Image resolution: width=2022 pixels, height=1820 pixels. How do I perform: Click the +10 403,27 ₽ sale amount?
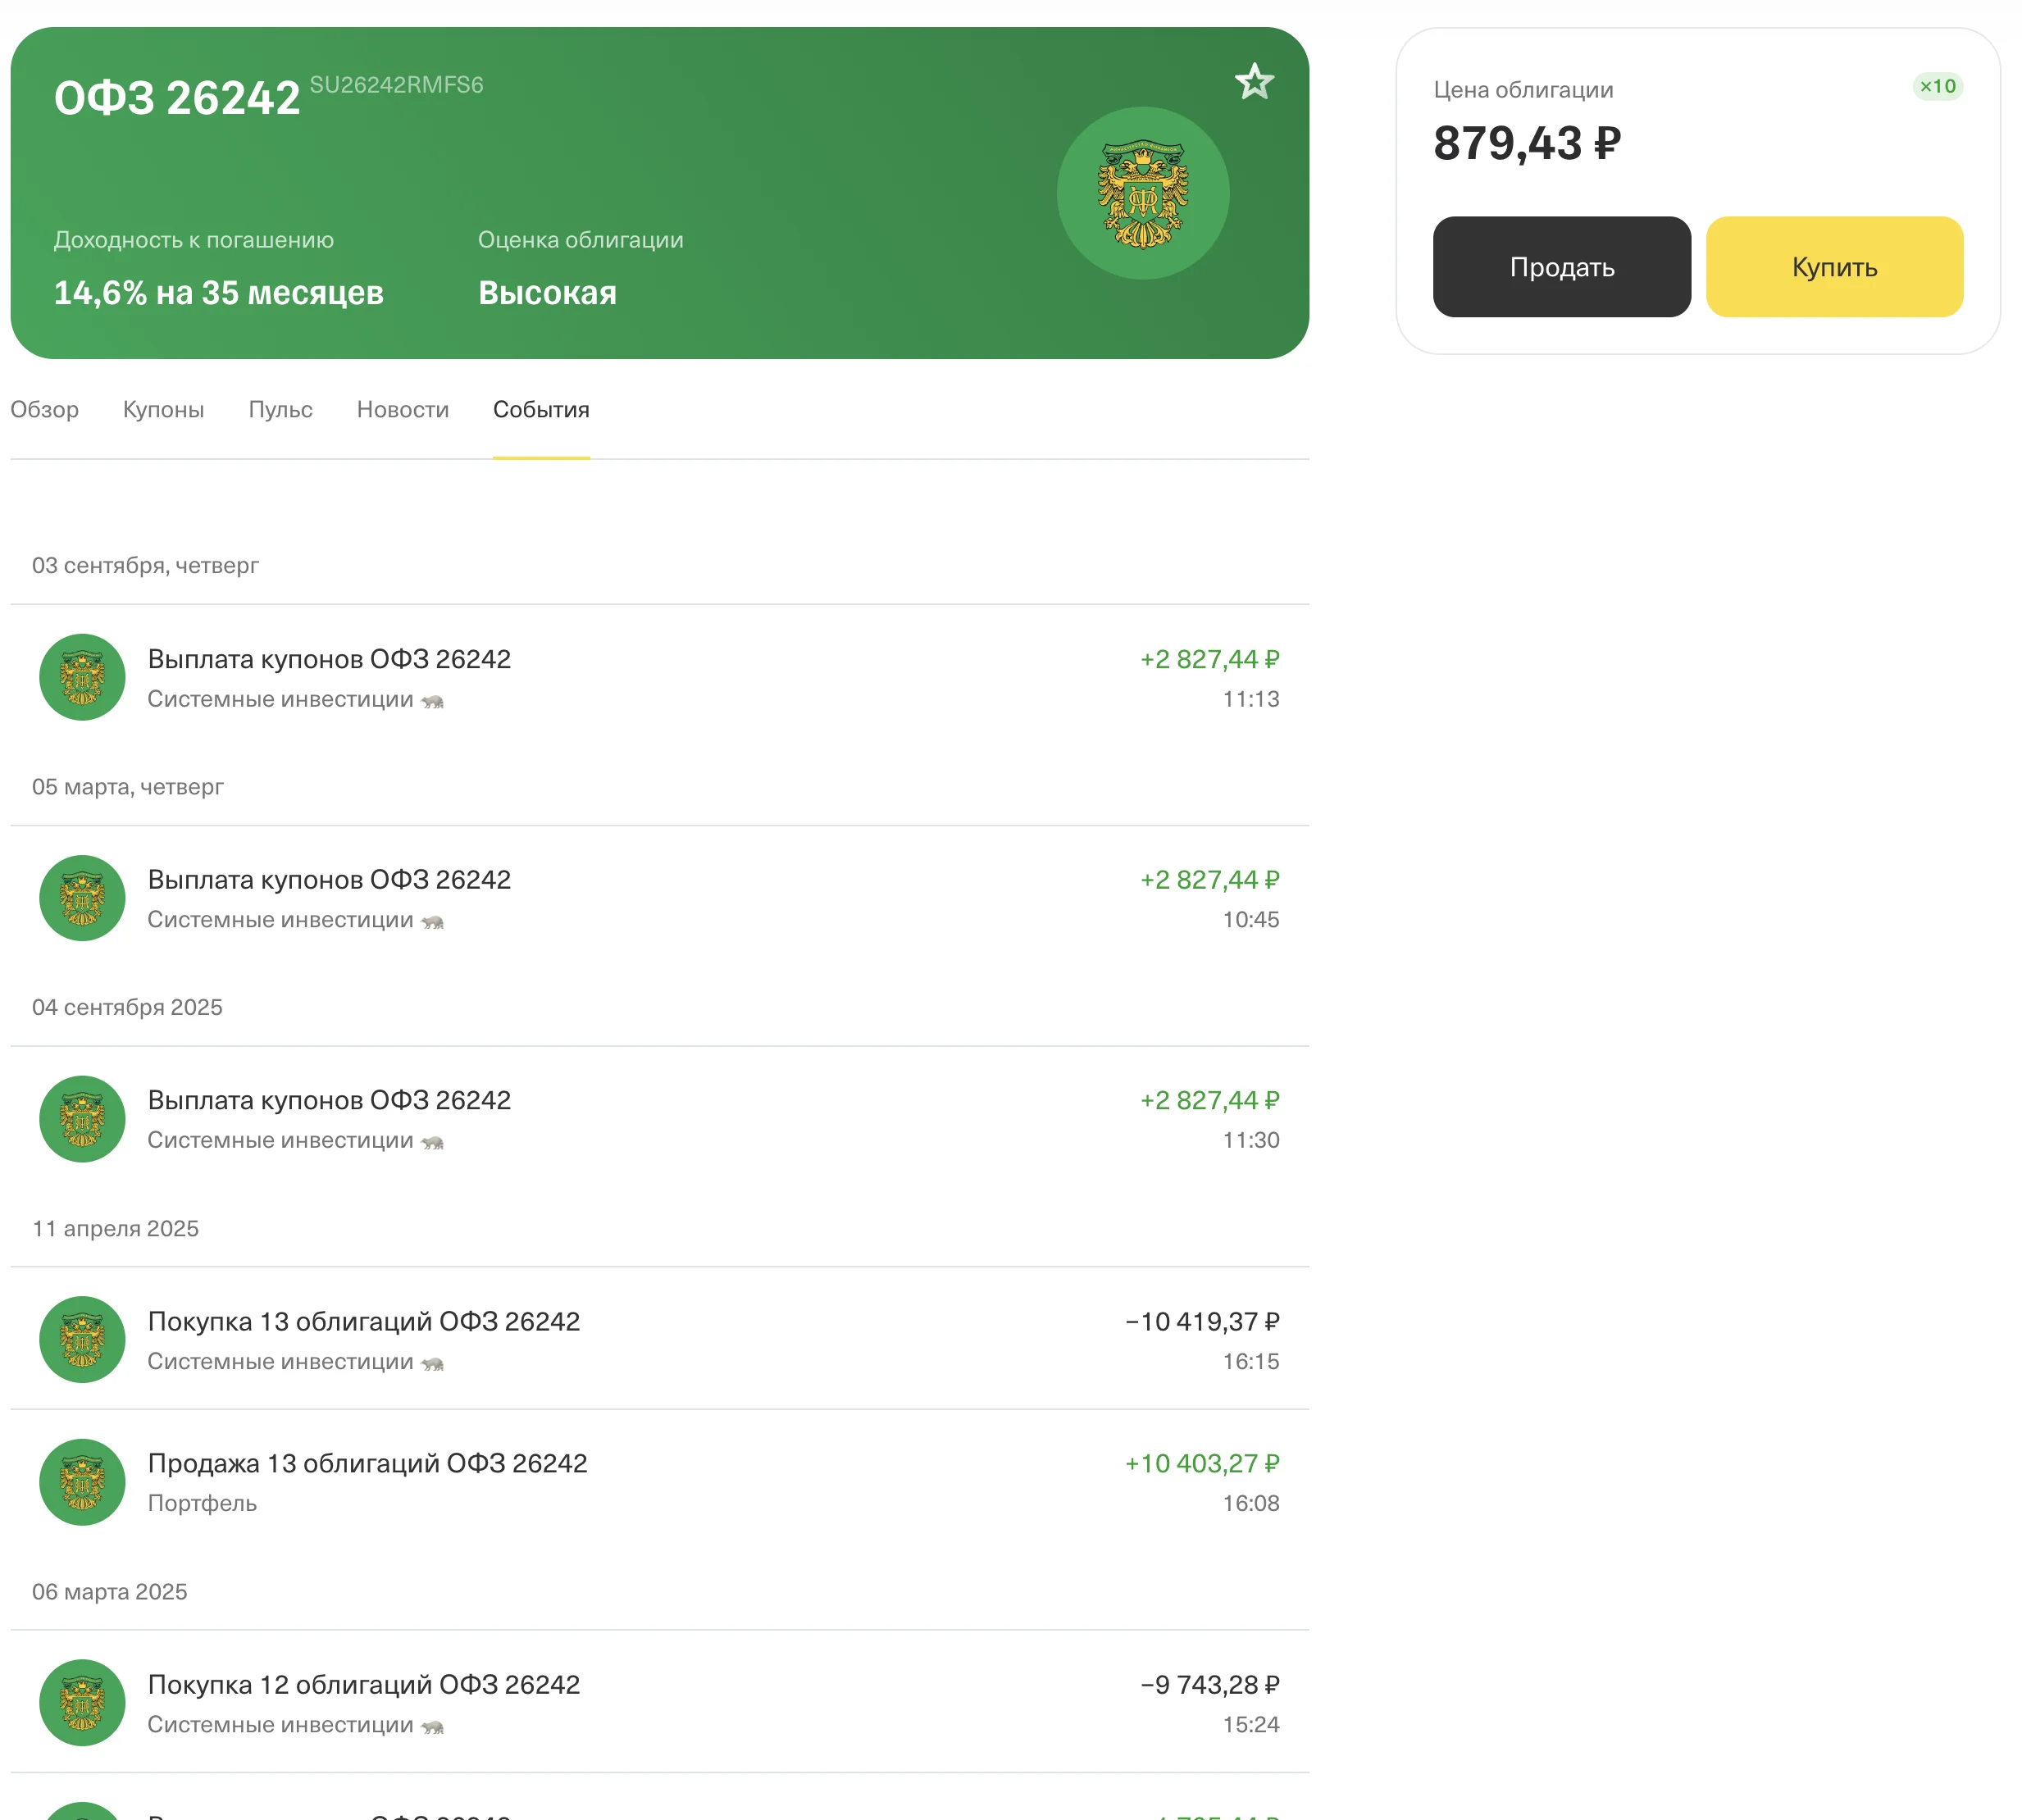coord(1202,1463)
